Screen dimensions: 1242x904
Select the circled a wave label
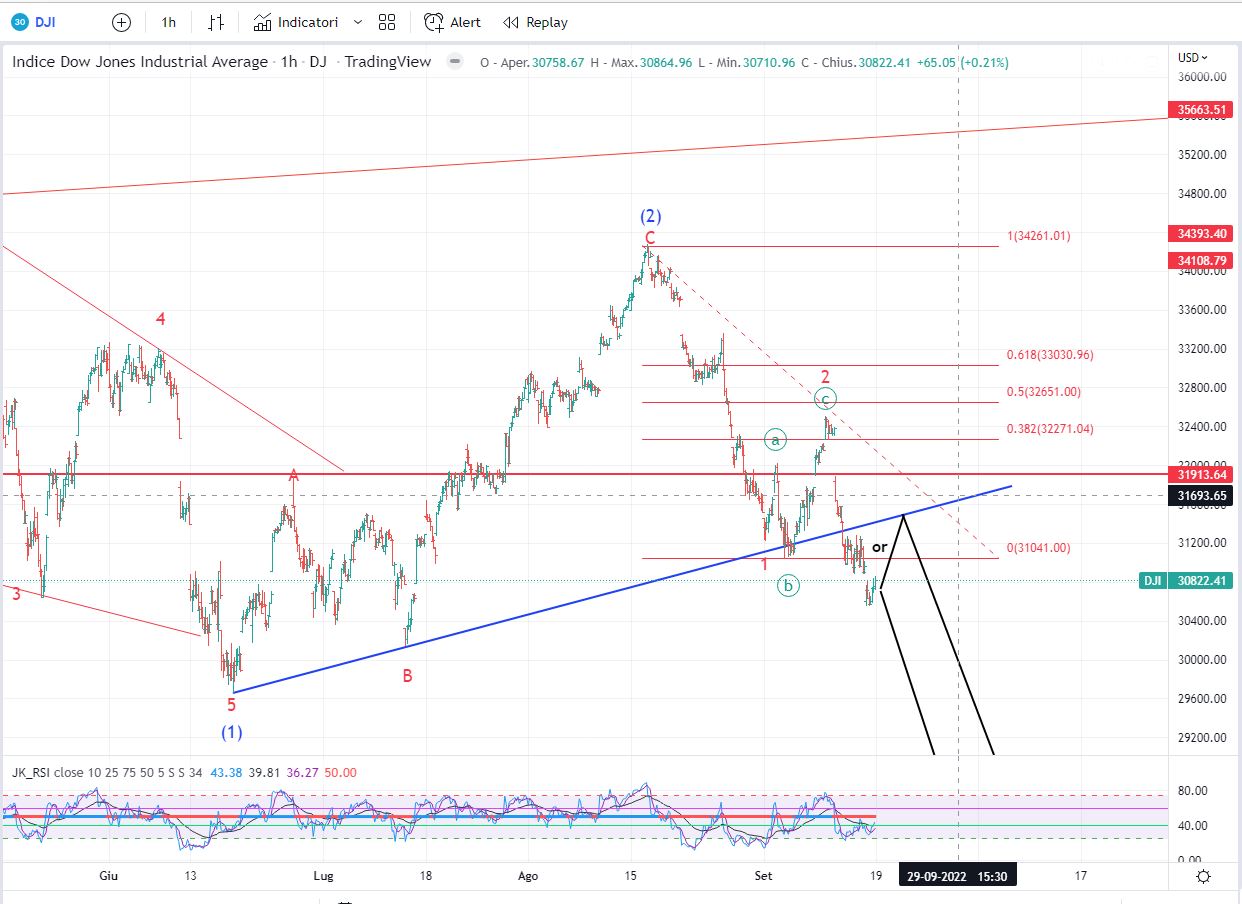776,439
